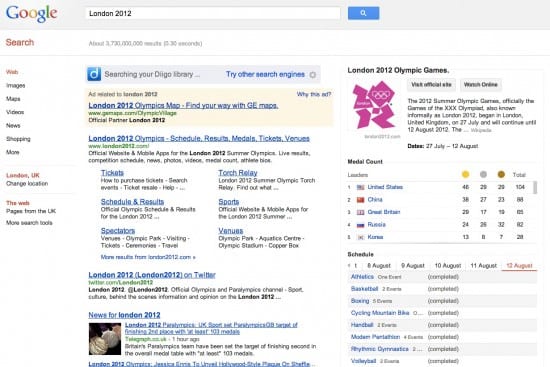Select the 8 August schedule tab

tap(379, 266)
